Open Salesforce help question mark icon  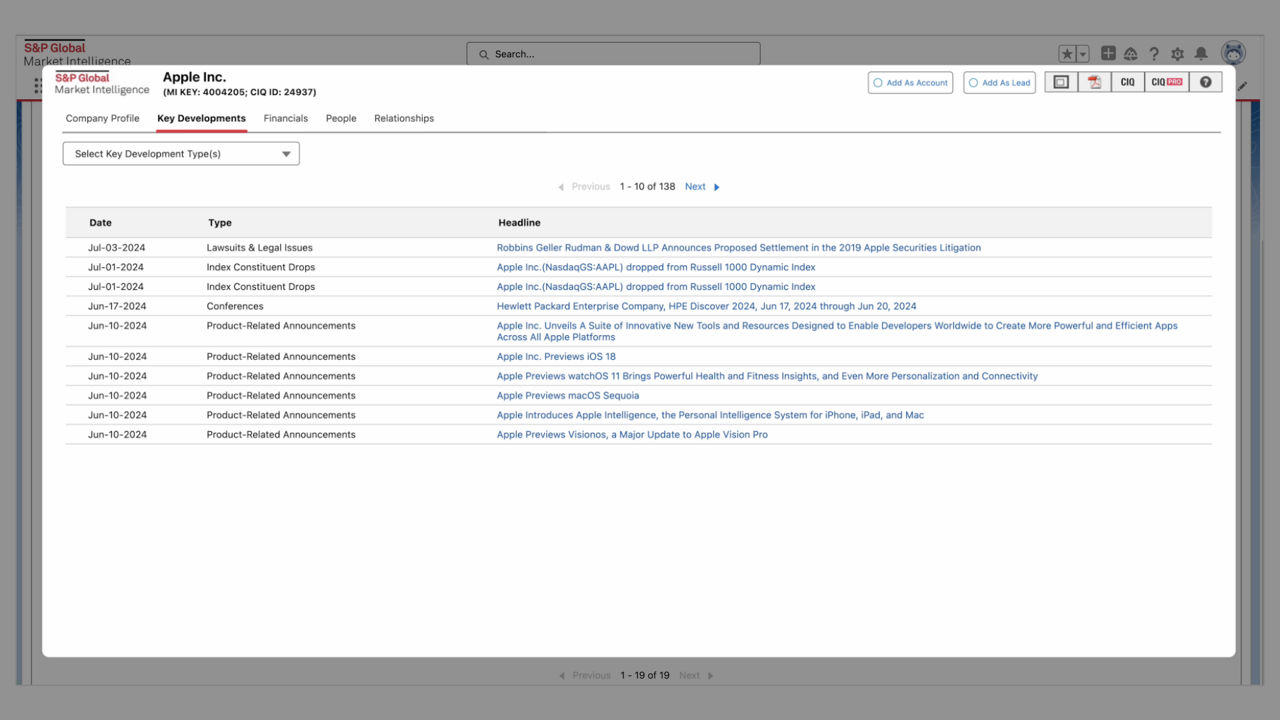(1154, 54)
